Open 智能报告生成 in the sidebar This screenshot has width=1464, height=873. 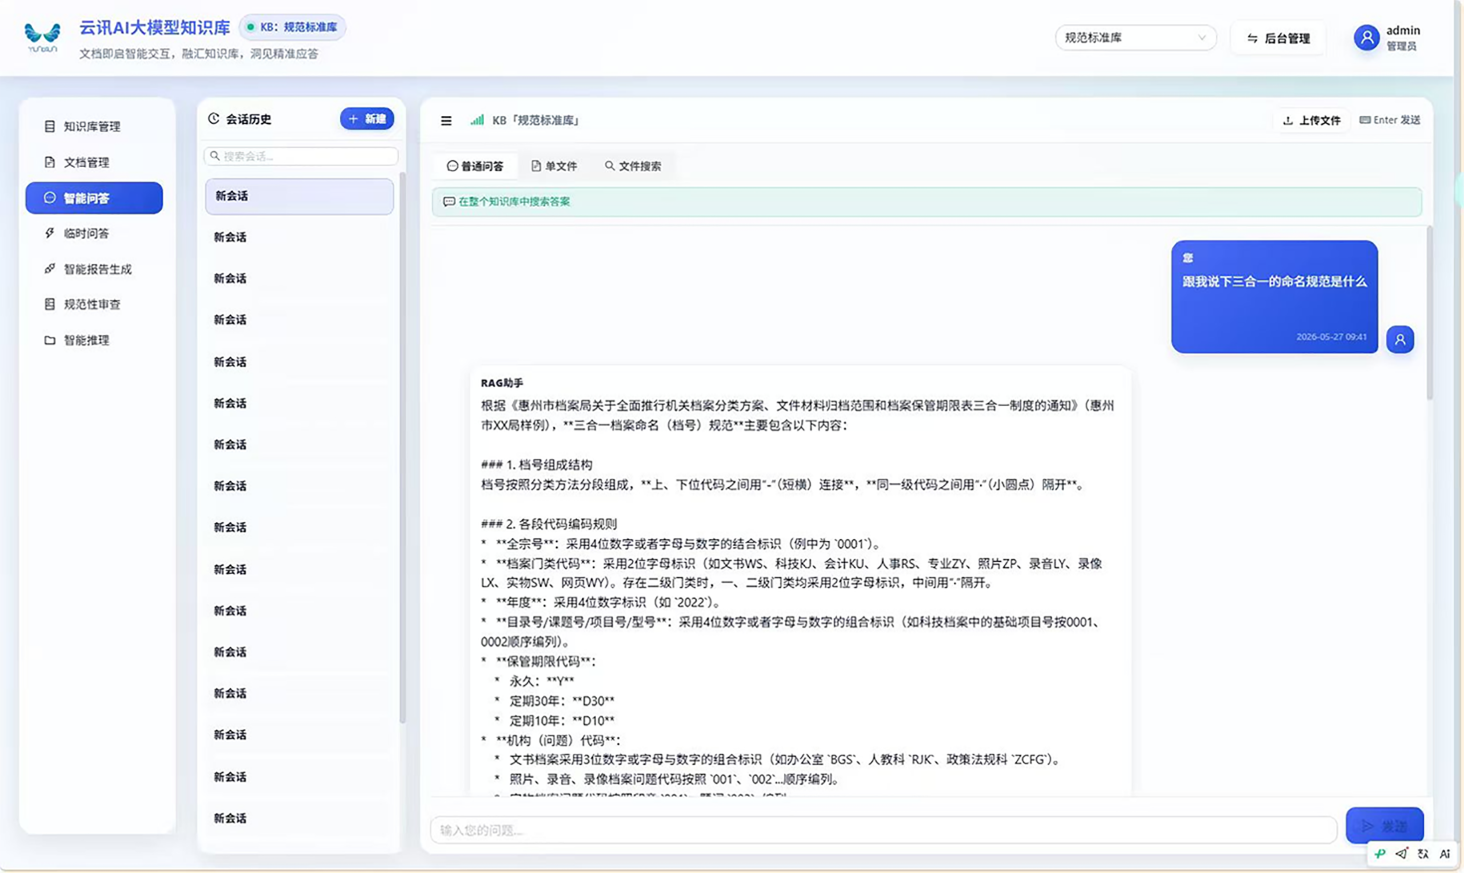(x=94, y=269)
